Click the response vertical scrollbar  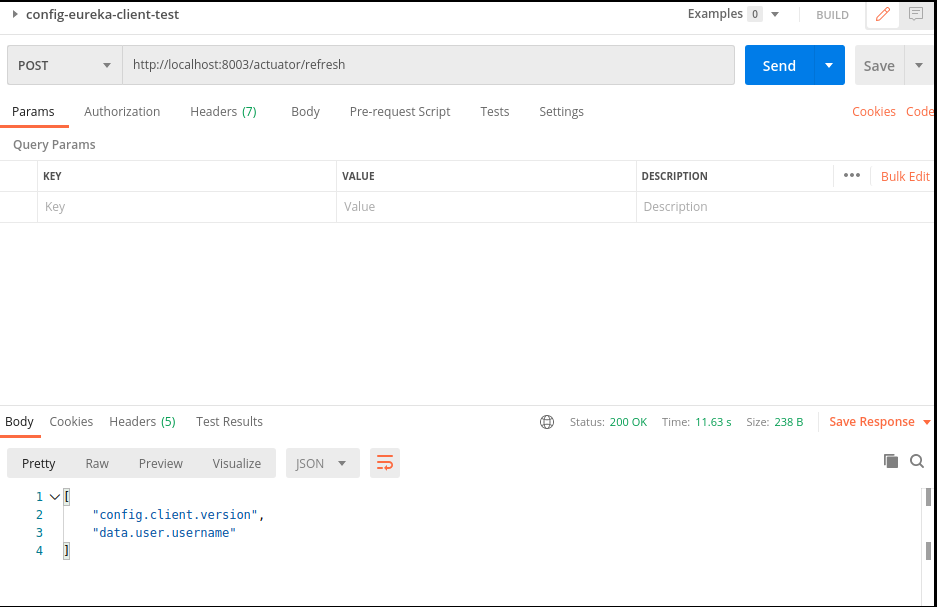click(x=928, y=544)
